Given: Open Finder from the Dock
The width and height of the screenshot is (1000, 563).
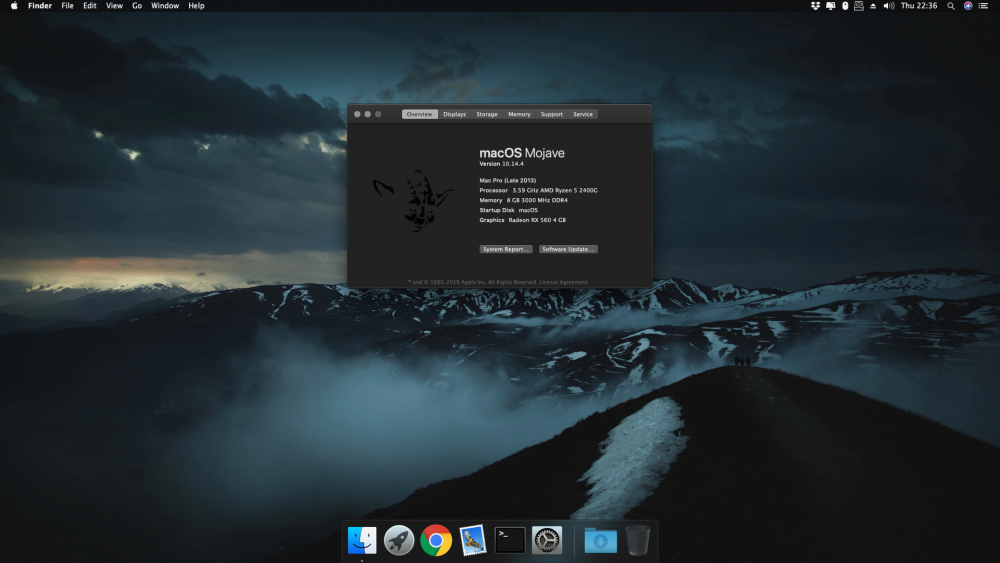Looking at the screenshot, I should [362, 540].
